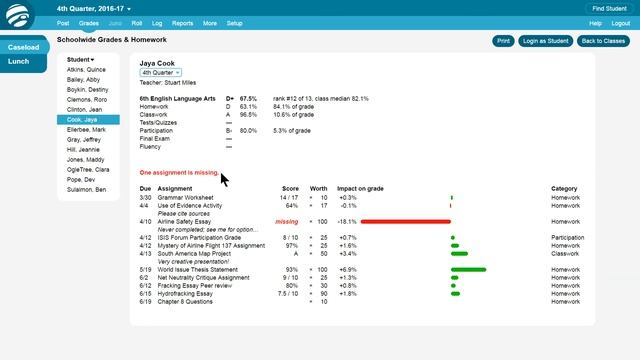The width and height of the screenshot is (640, 360).
Task: Select the Caseload sidebar tab
Action: tap(24, 47)
